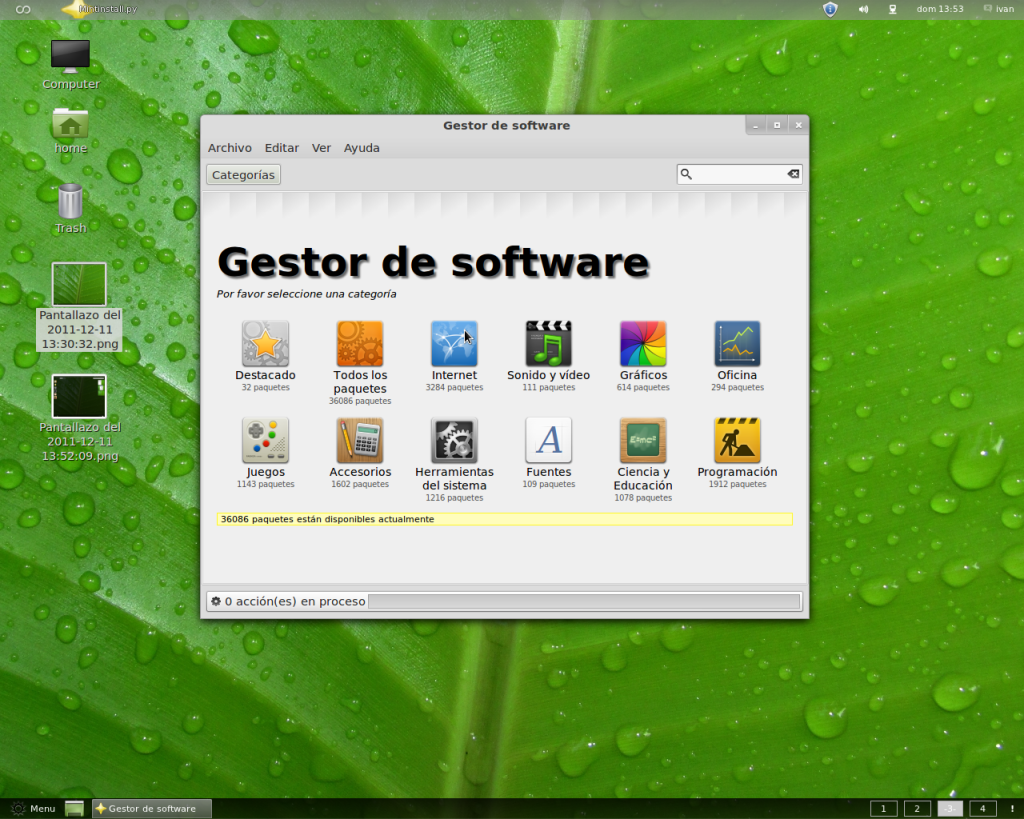The image size is (1024, 819).
Task: Select the Programación category
Action: coord(737,440)
